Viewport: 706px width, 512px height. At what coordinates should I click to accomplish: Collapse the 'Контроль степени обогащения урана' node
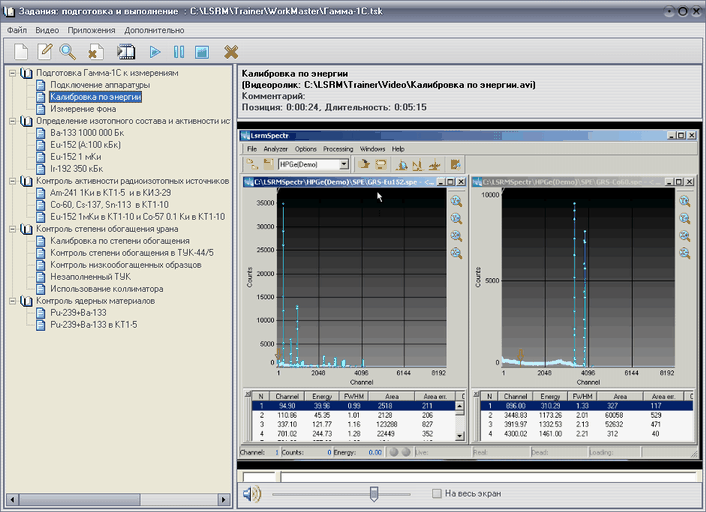tap(12, 229)
